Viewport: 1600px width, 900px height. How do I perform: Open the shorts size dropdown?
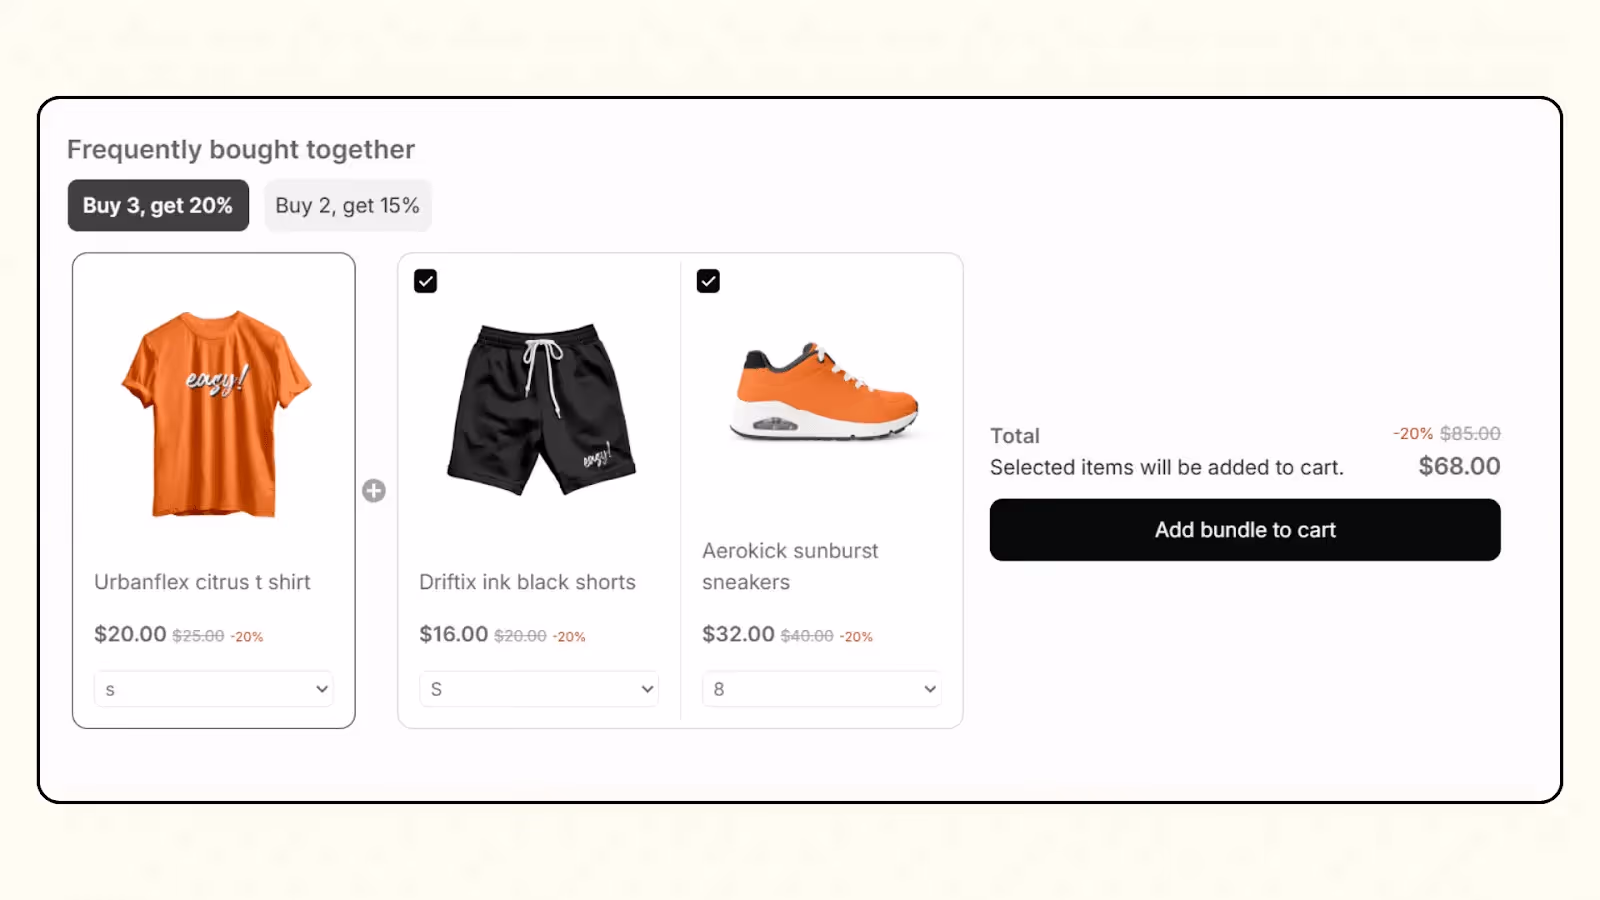[538, 688]
